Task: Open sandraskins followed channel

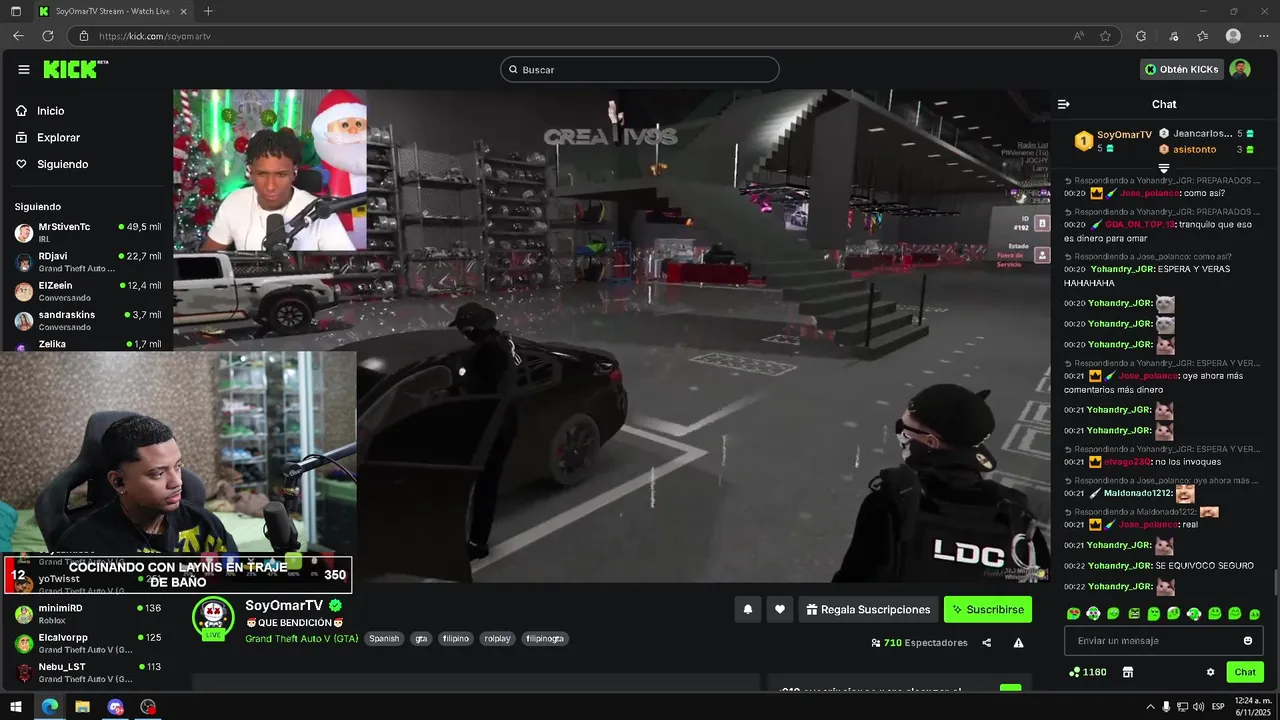Action: click(88, 320)
